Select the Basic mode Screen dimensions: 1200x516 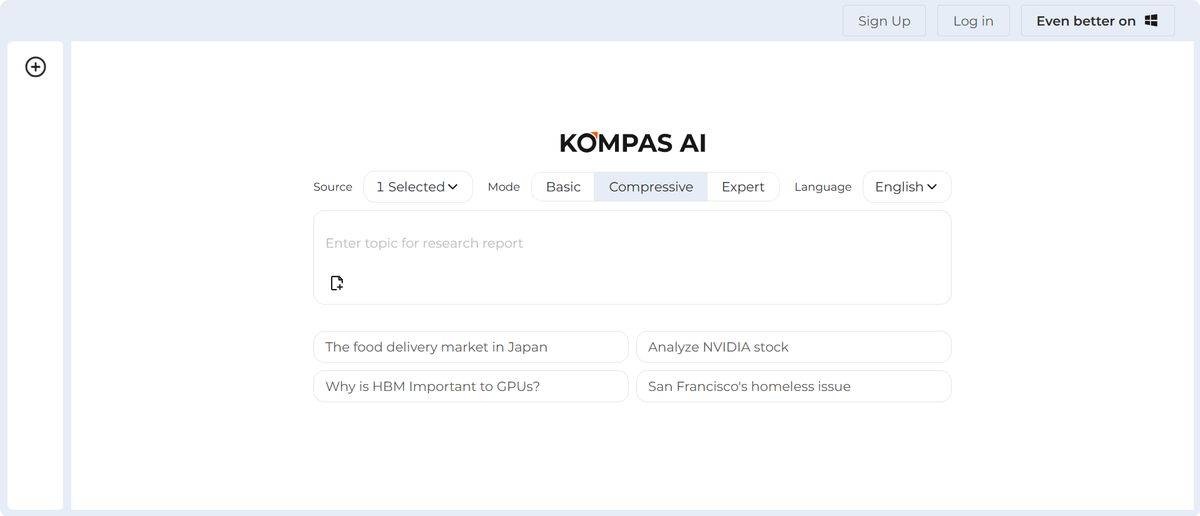pos(563,187)
